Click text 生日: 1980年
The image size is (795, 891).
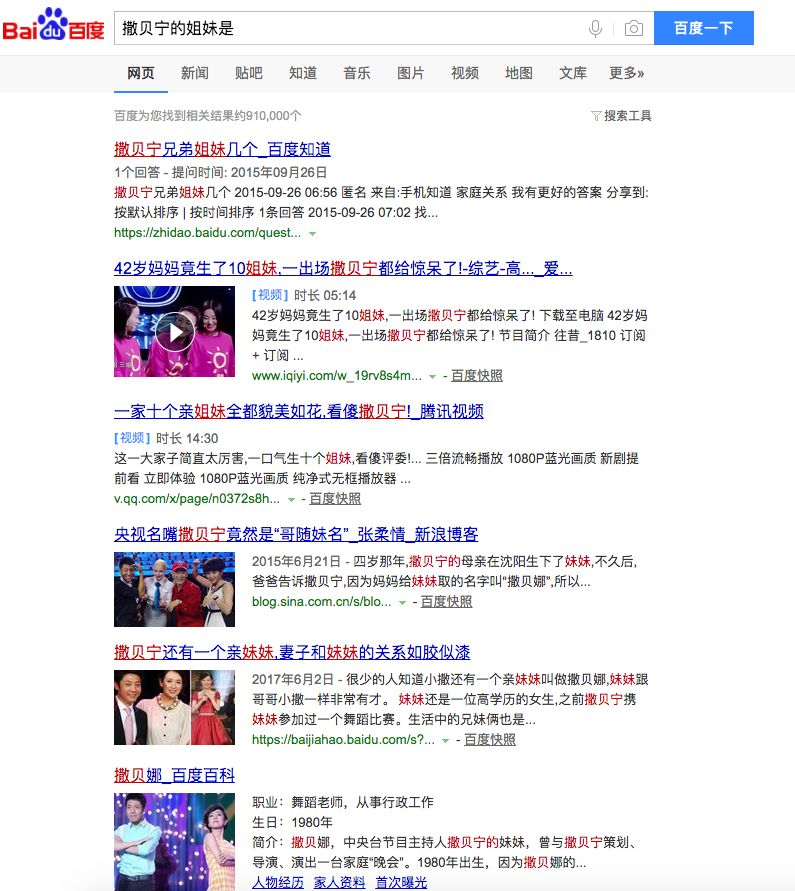click(293, 822)
